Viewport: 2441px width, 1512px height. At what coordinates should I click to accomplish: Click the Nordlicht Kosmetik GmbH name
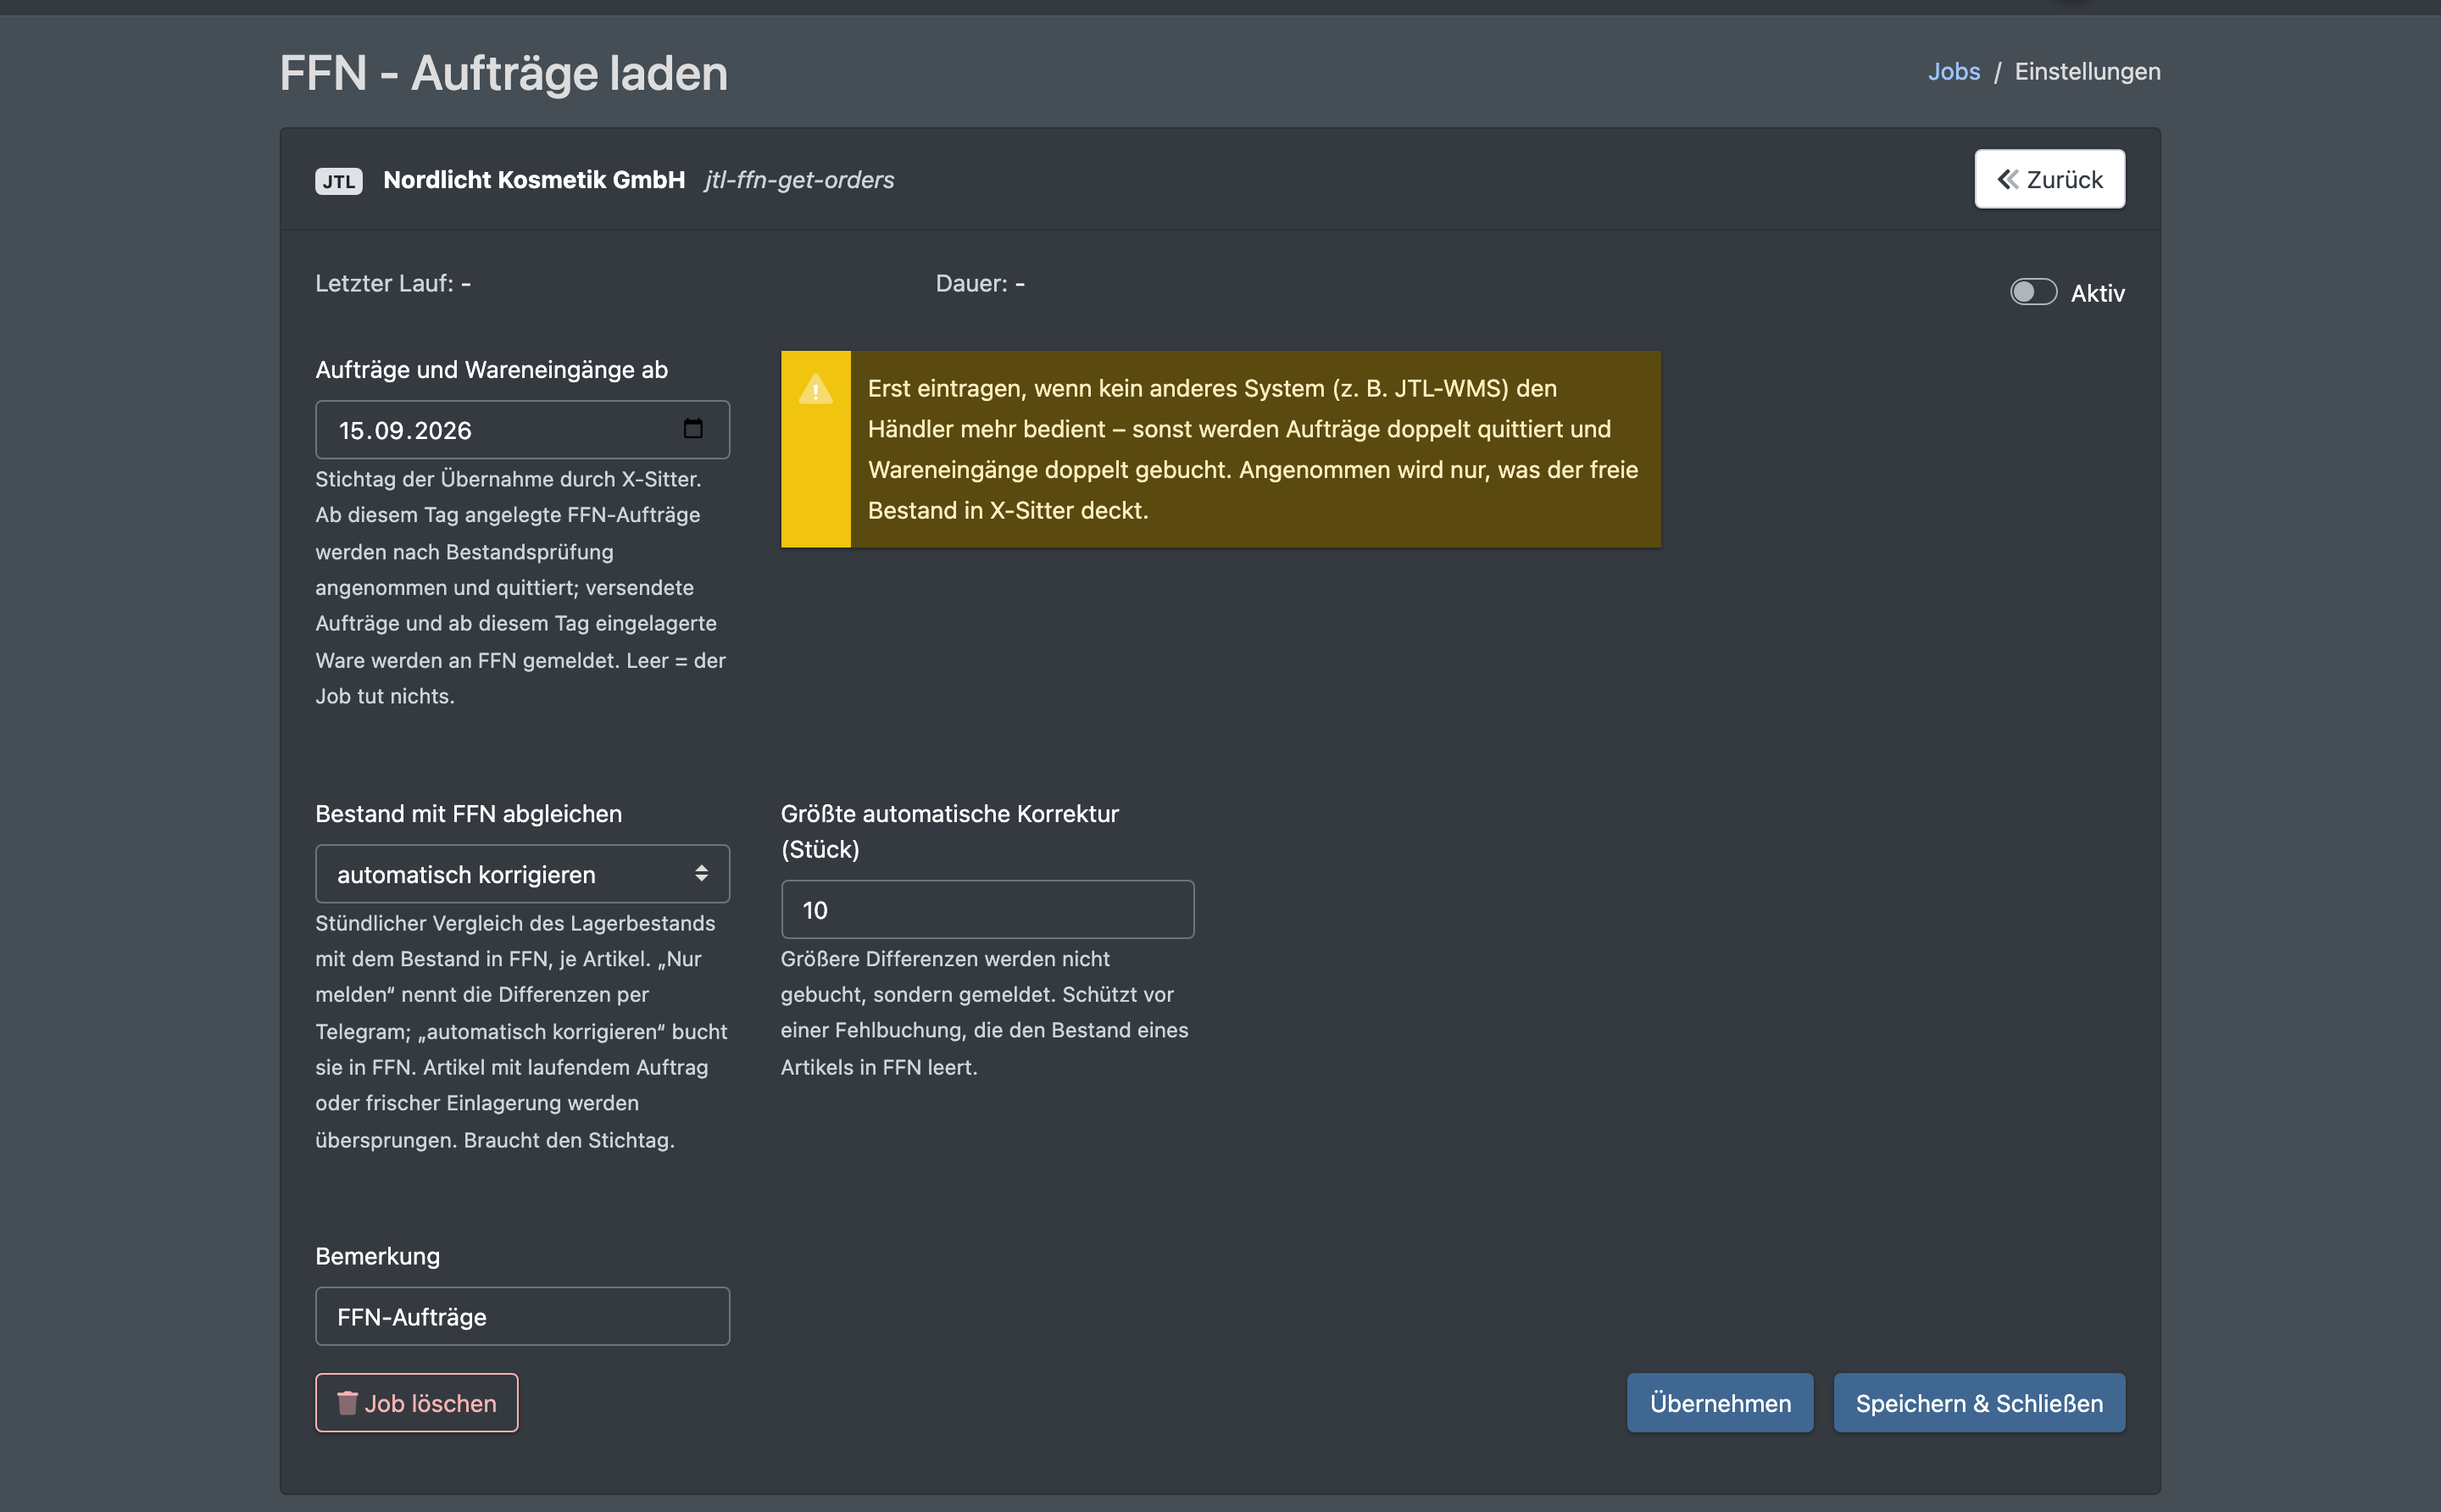pyautogui.click(x=534, y=180)
